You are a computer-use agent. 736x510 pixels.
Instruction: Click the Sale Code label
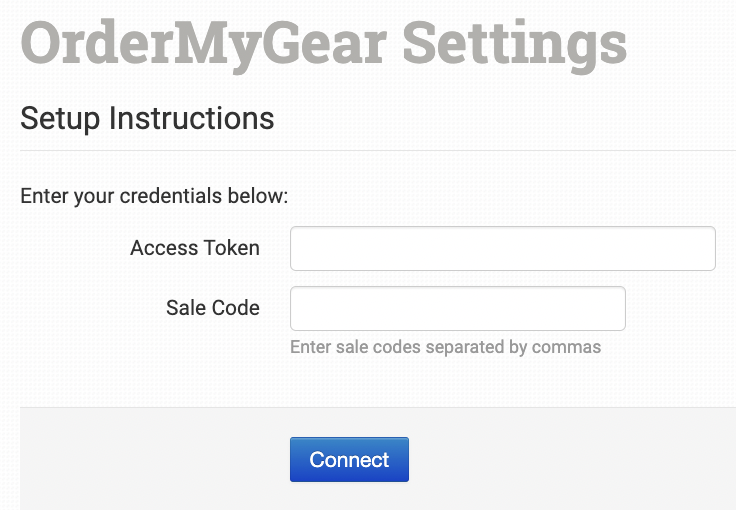point(213,308)
